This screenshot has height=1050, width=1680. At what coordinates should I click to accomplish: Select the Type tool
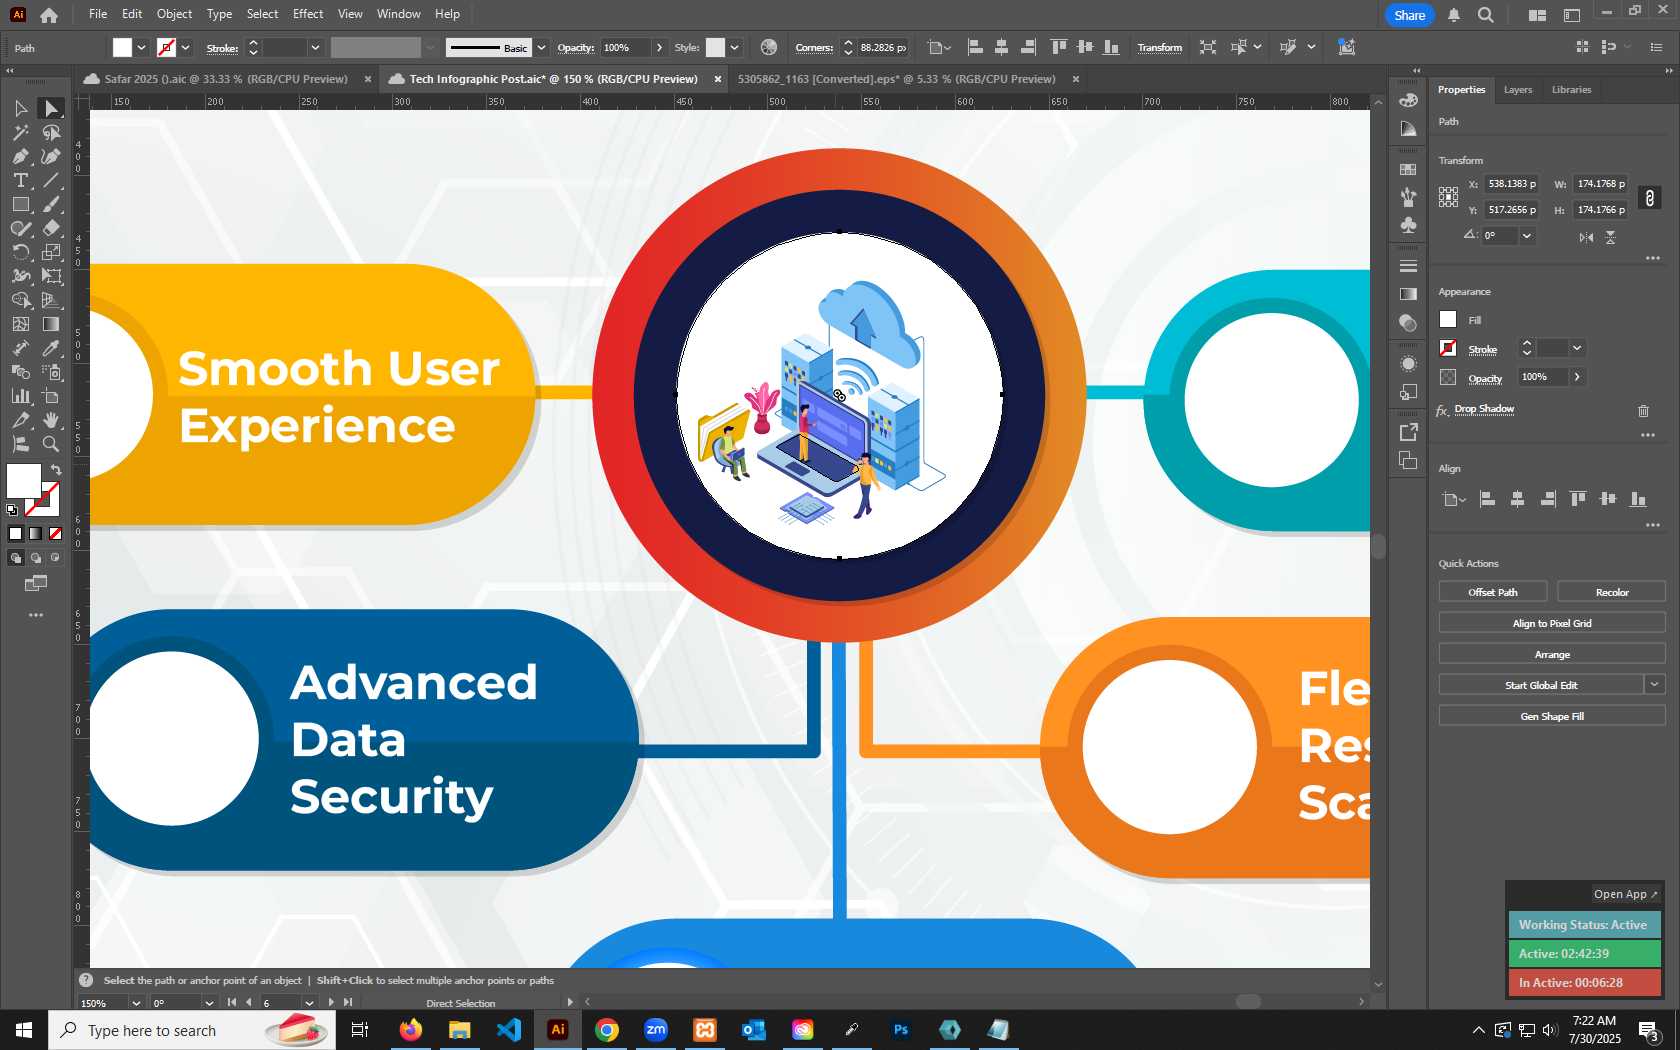pyautogui.click(x=20, y=180)
